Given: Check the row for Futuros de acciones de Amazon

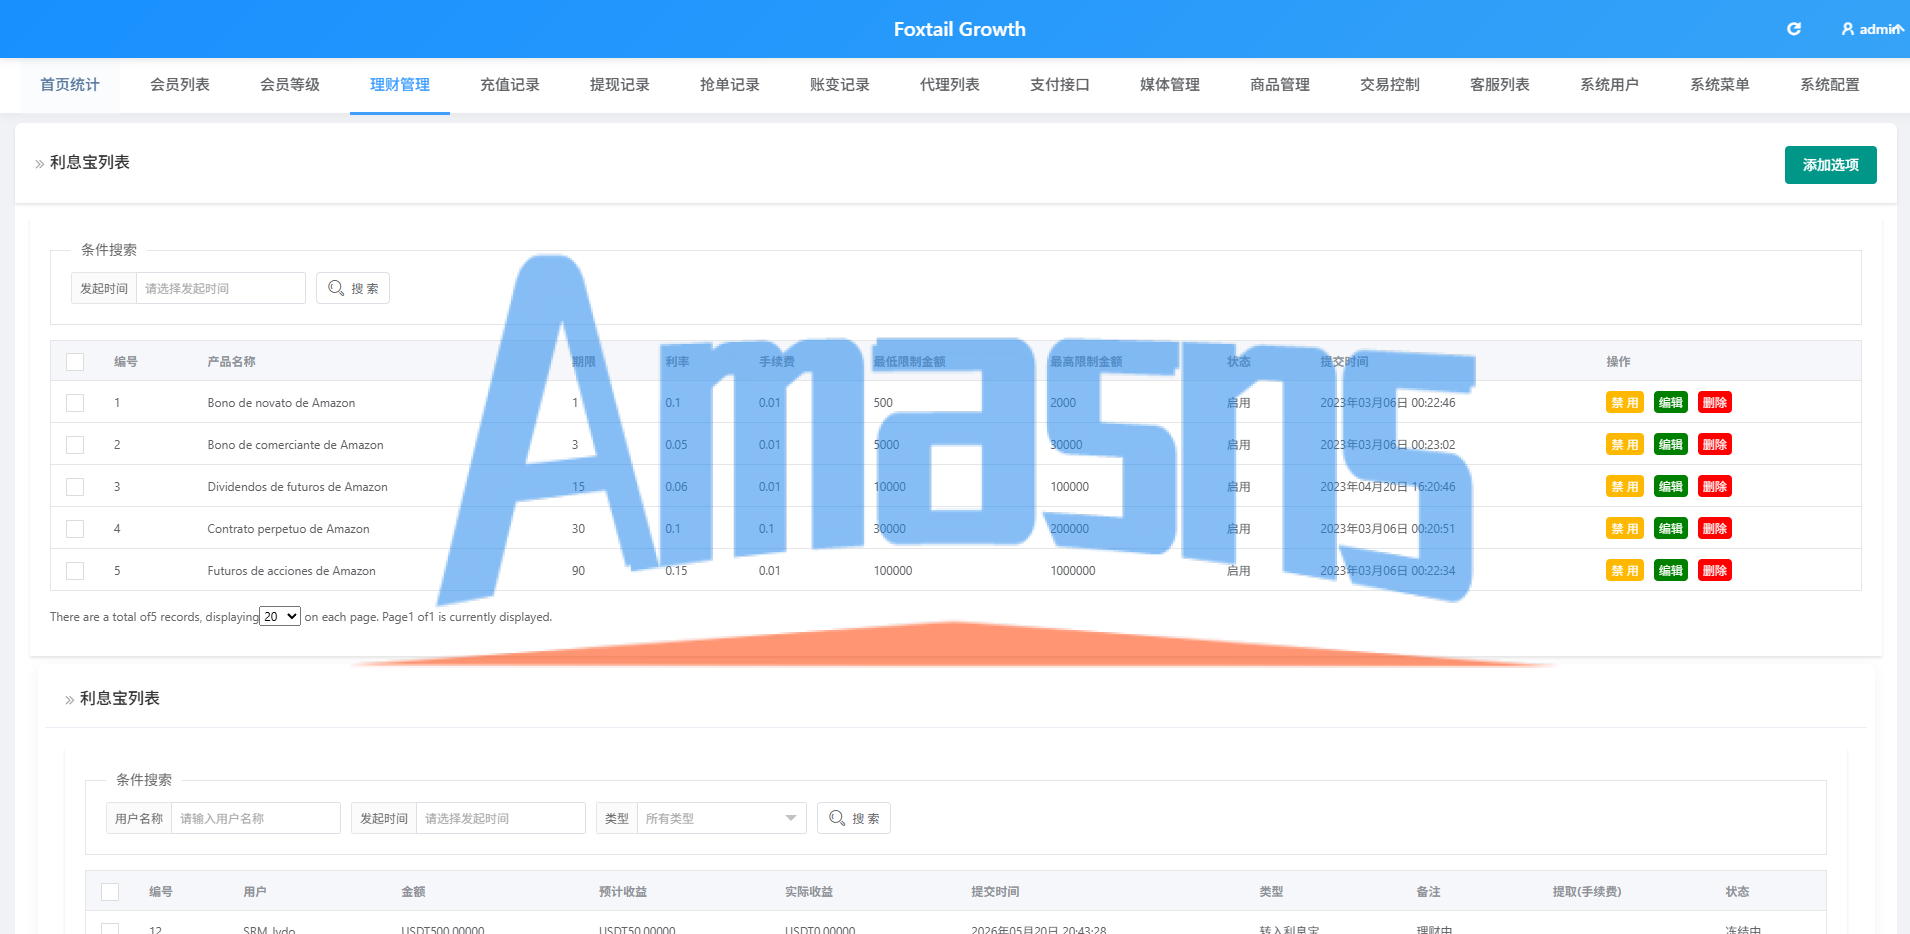Looking at the screenshot, I should tap(75, 571).
